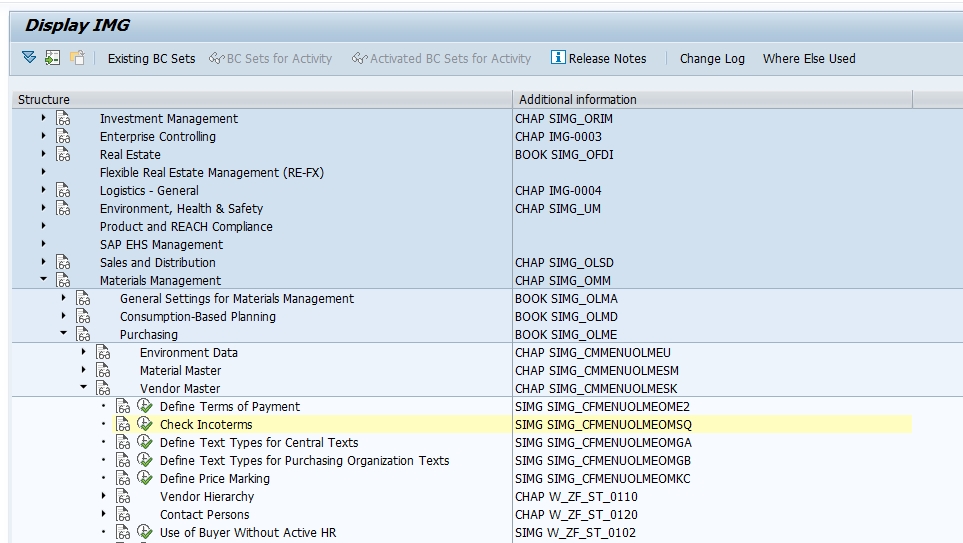The image size is (963, 543).
Task: Expand the Environment Data node
Action: point(84,351)
